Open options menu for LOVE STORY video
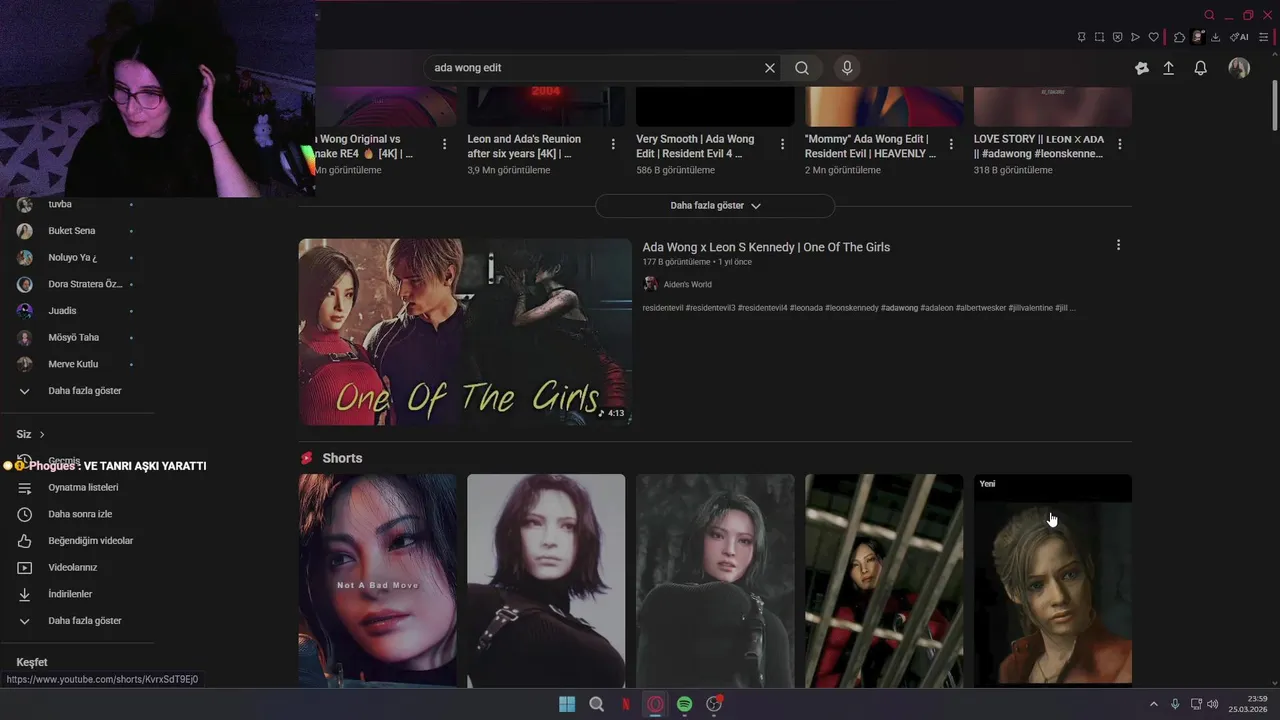 click(1120, 144)
